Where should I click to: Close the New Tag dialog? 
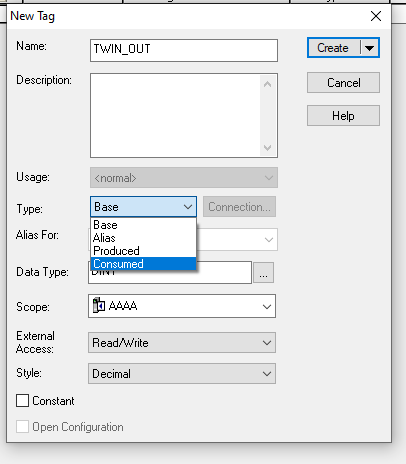[x=376, y=16]
